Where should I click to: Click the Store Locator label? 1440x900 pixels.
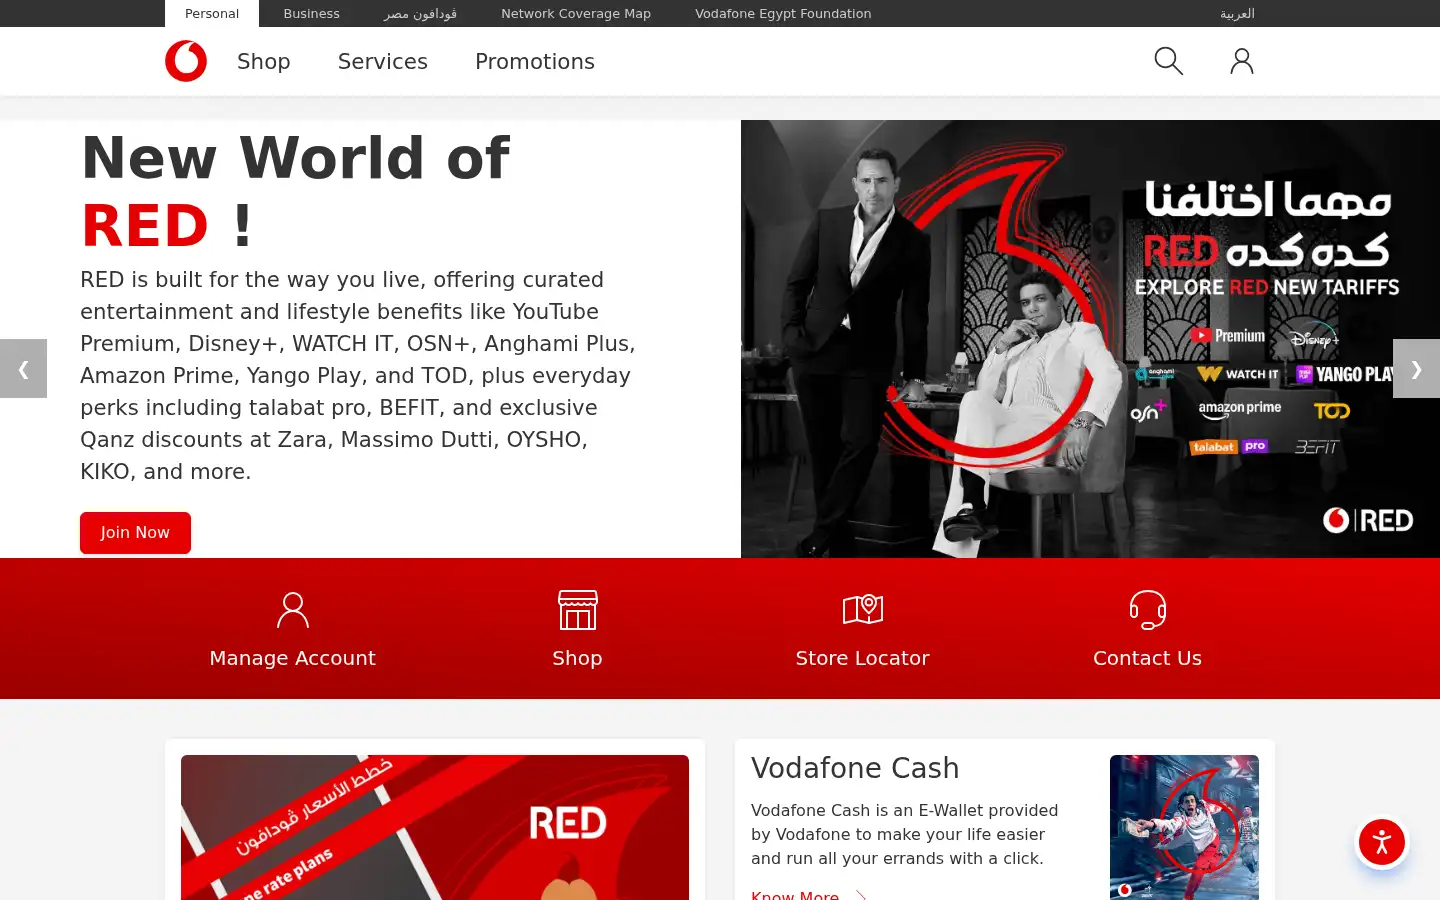(863, 658)
